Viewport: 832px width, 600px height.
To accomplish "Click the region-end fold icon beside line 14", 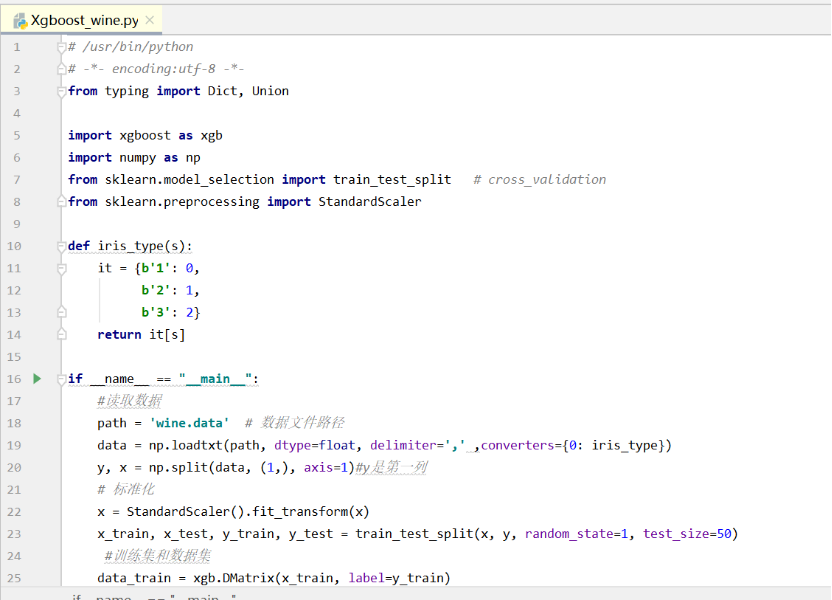I will pos(60,334).
